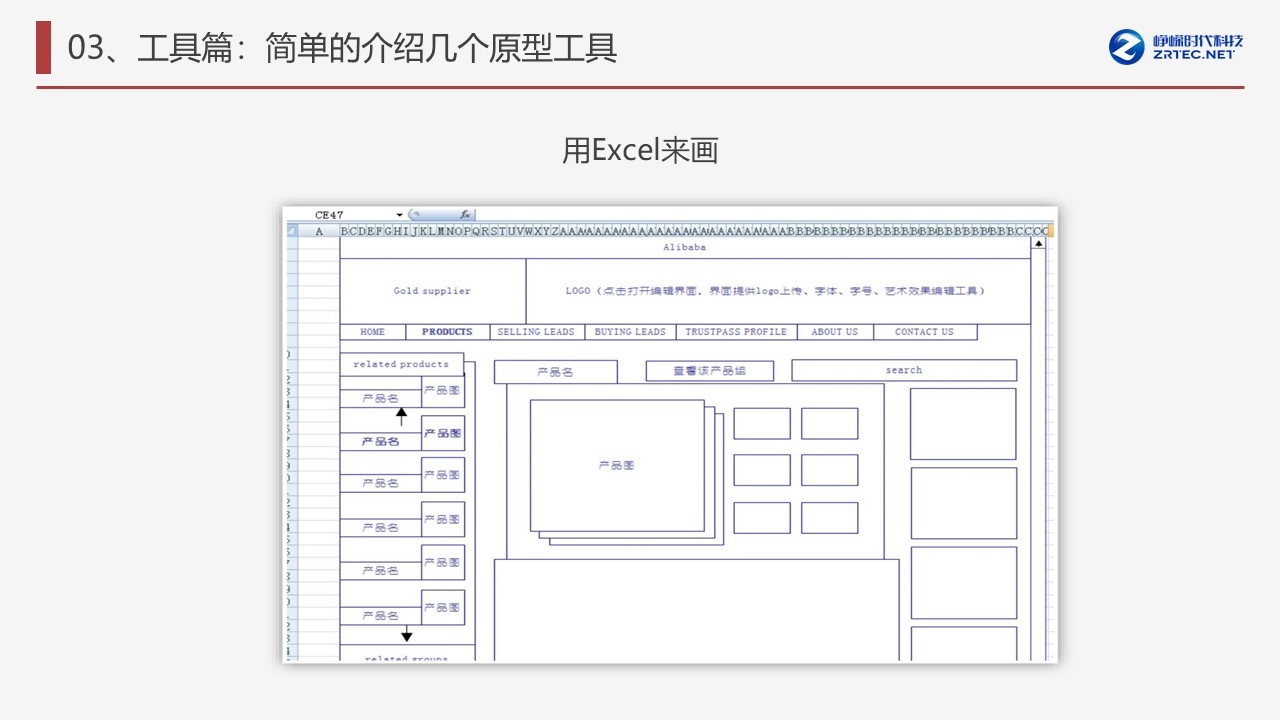Image resolution: width=1280 pixels, height=720 pixels.
Task: Click the 查看该产品组 button
Action: [709, 371]
